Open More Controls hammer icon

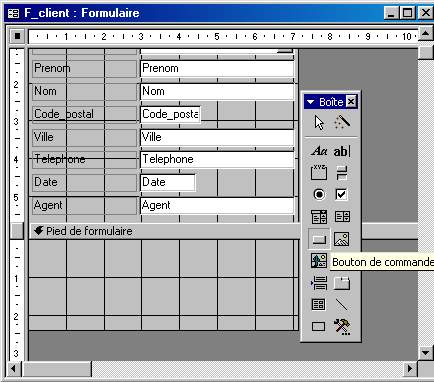click(342, 326)
